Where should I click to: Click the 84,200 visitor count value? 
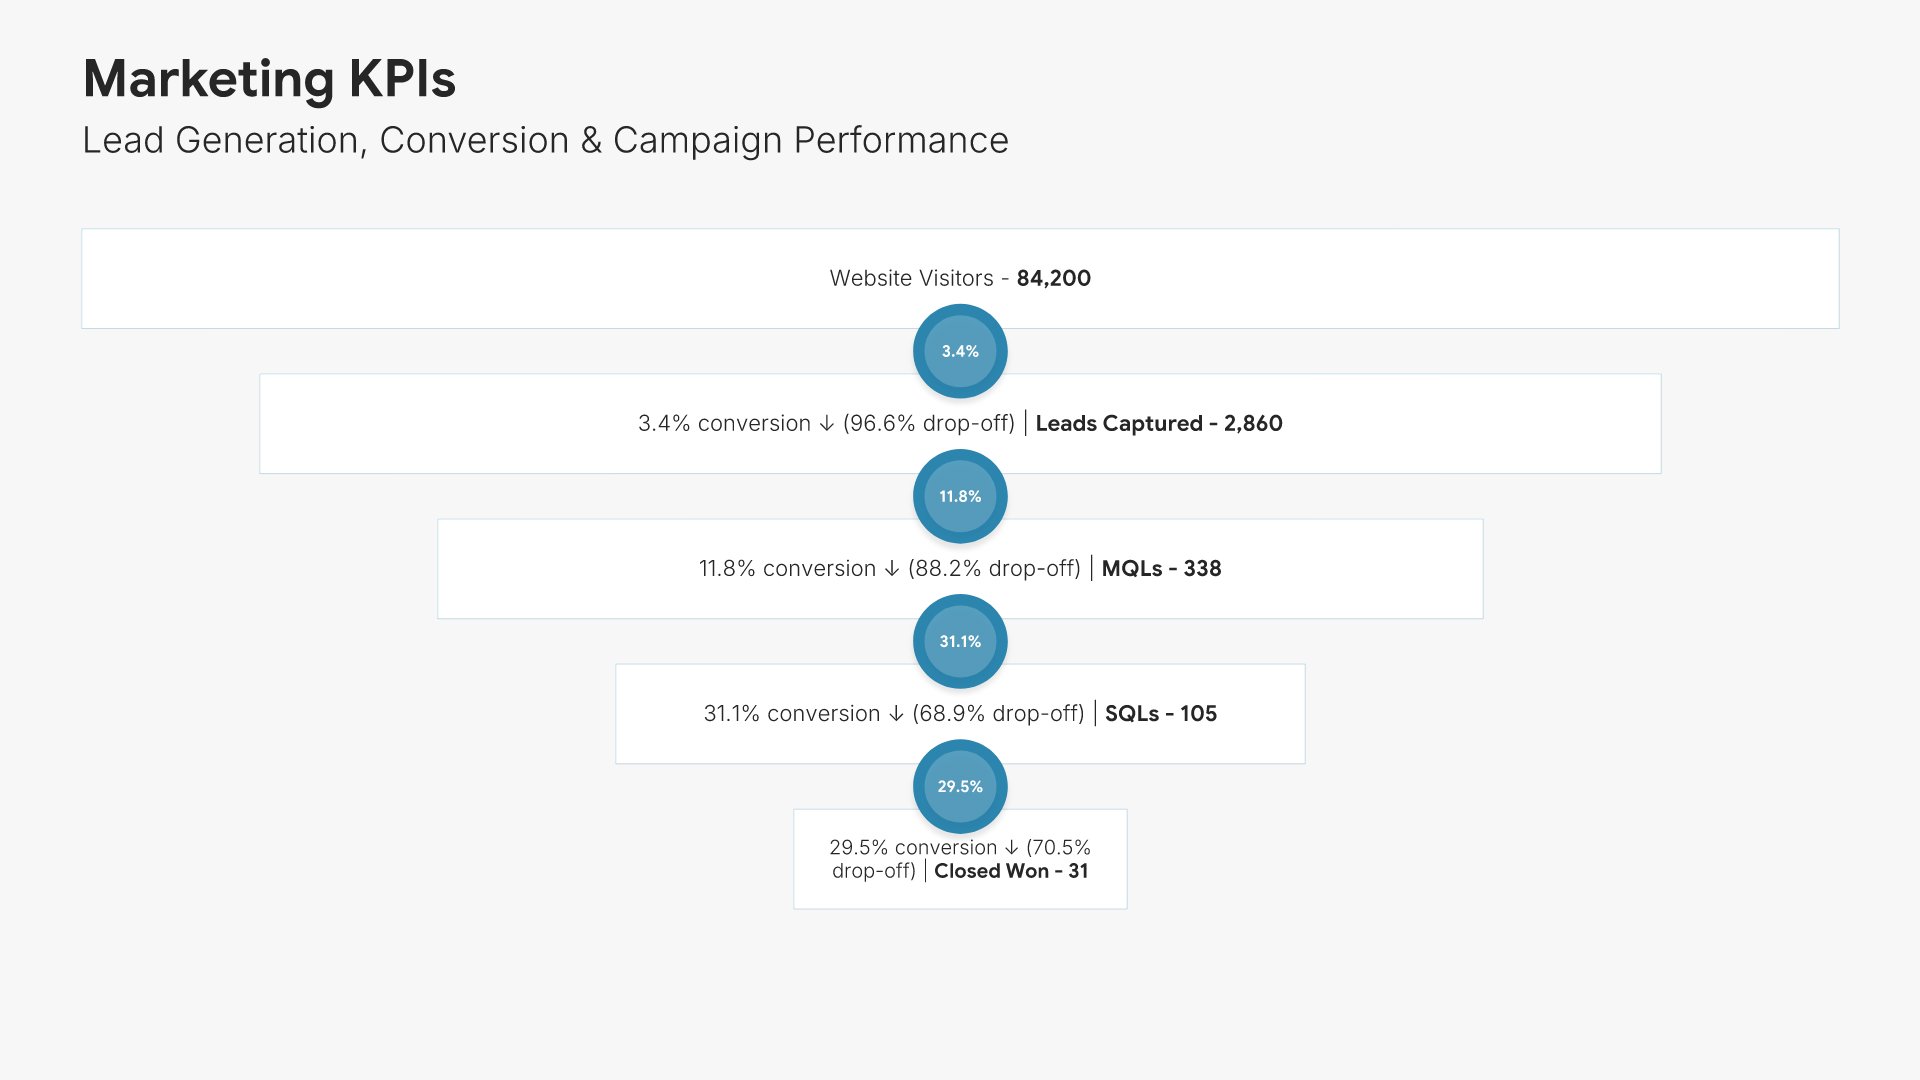[x=1053, y=278]
